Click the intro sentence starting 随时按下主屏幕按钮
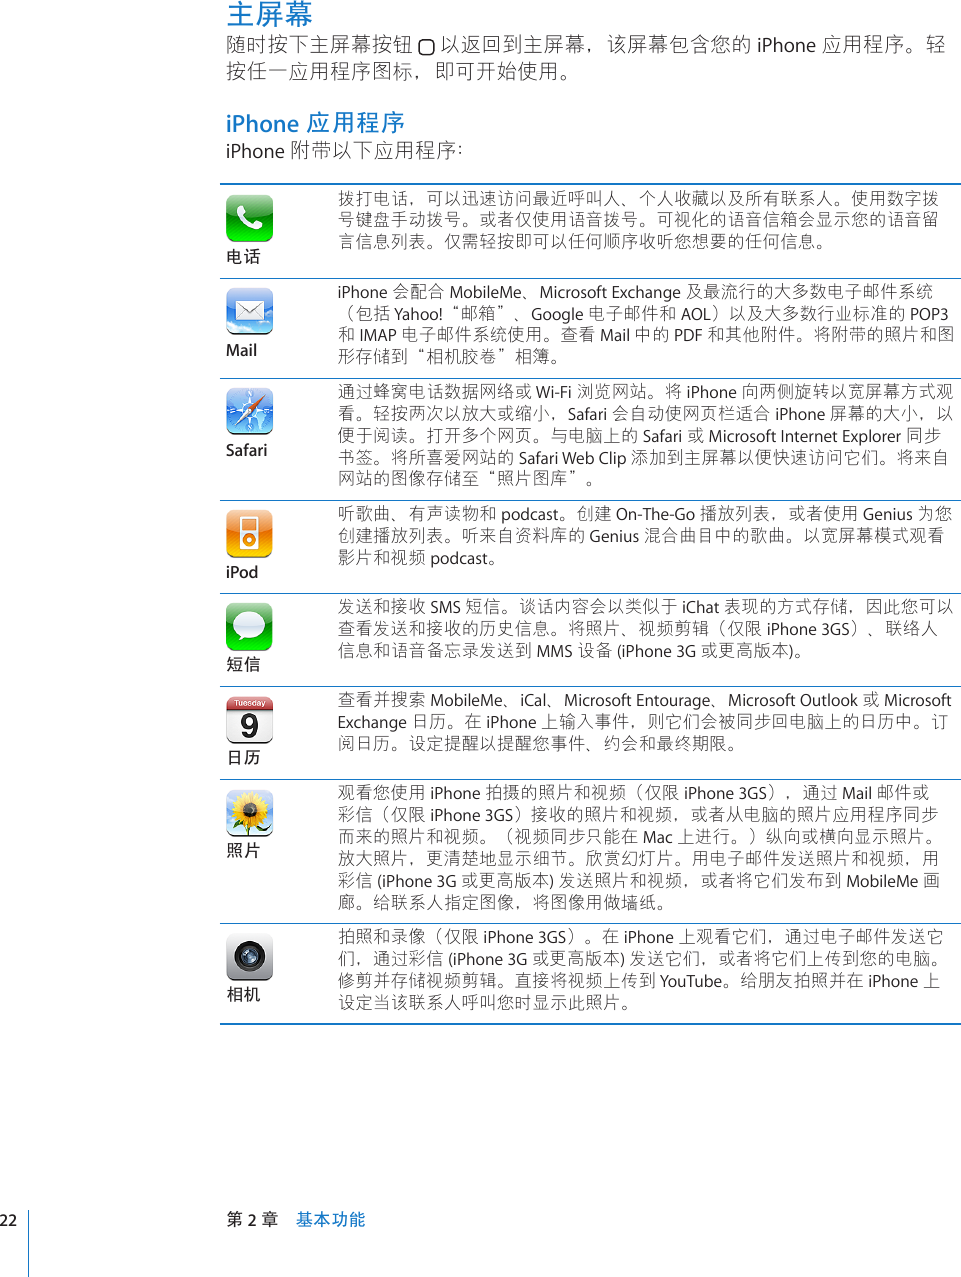 click(585, 58)
